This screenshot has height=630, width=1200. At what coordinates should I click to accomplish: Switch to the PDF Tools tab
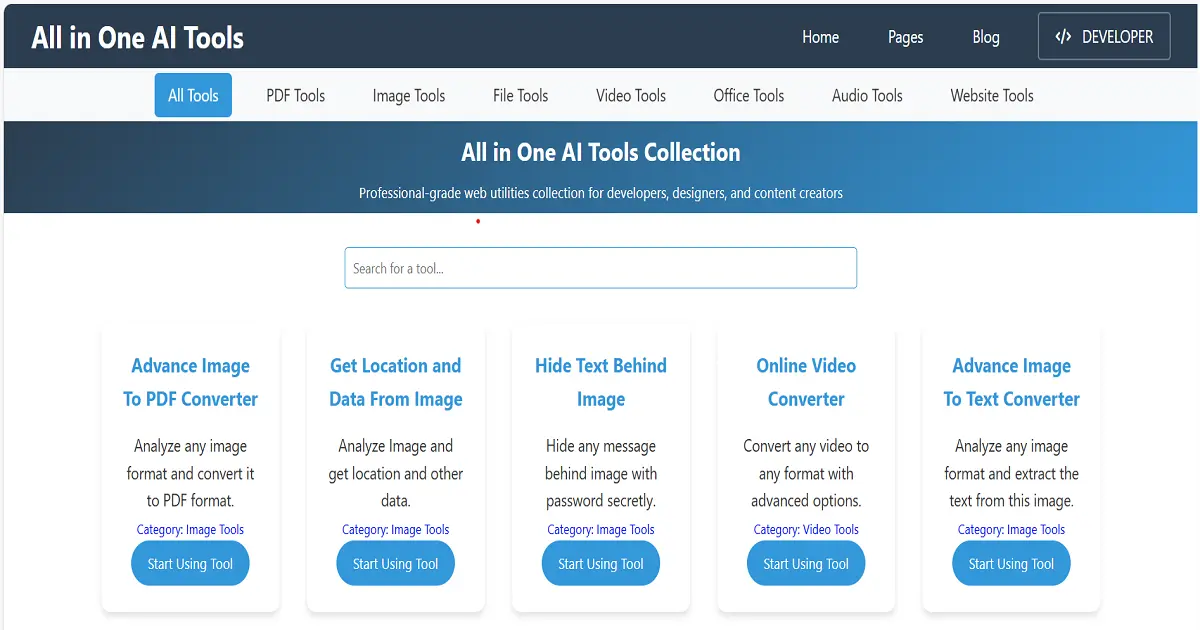click(x=295, y=95)
